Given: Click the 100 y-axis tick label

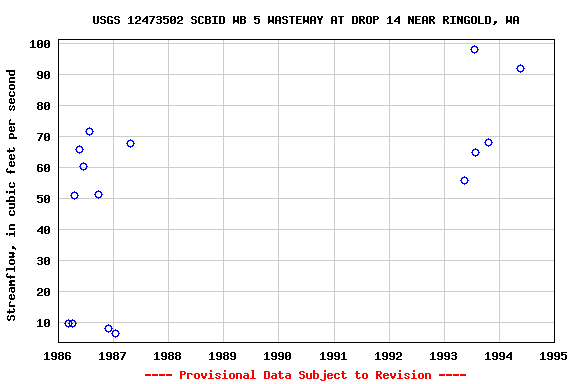Looking at the screenshot, I should (x=40, y=44).
